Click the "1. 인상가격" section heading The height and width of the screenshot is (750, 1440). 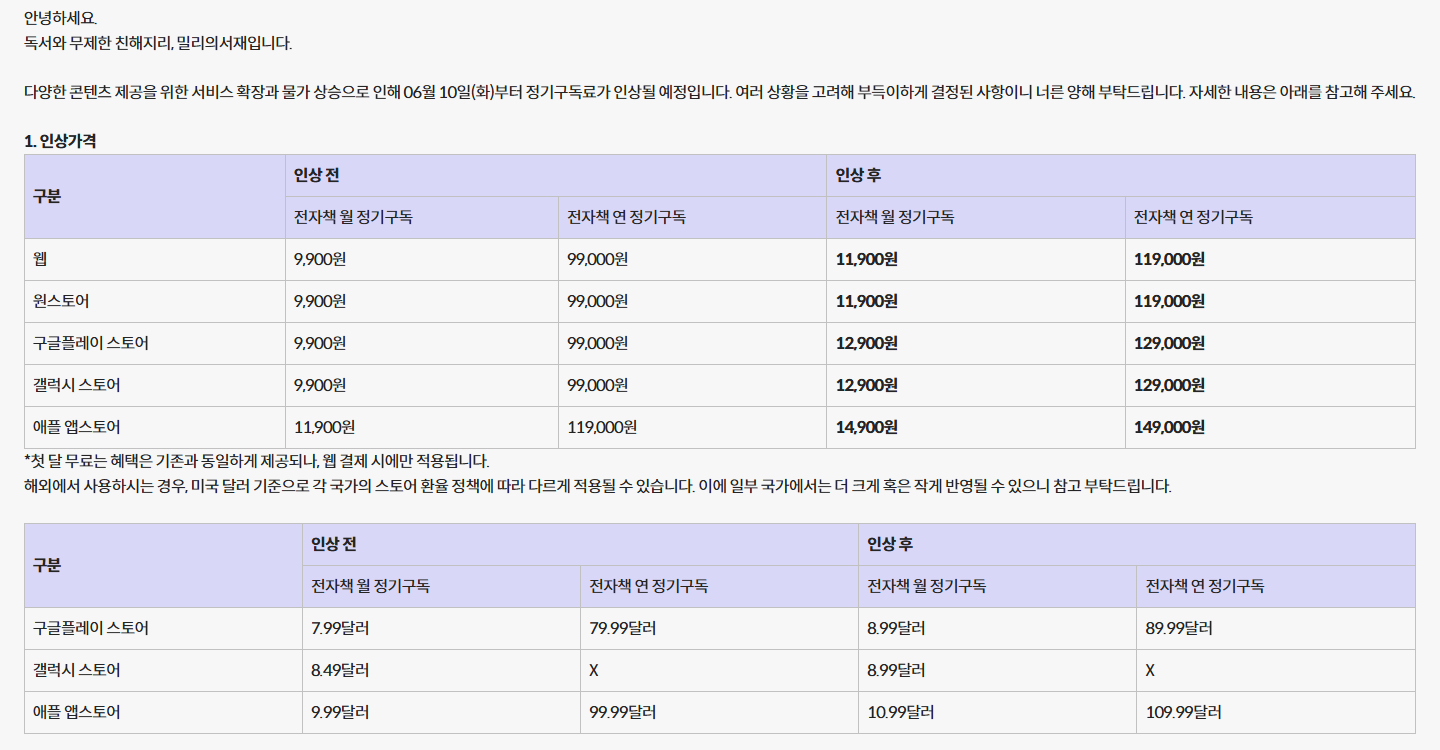point(60,141)
